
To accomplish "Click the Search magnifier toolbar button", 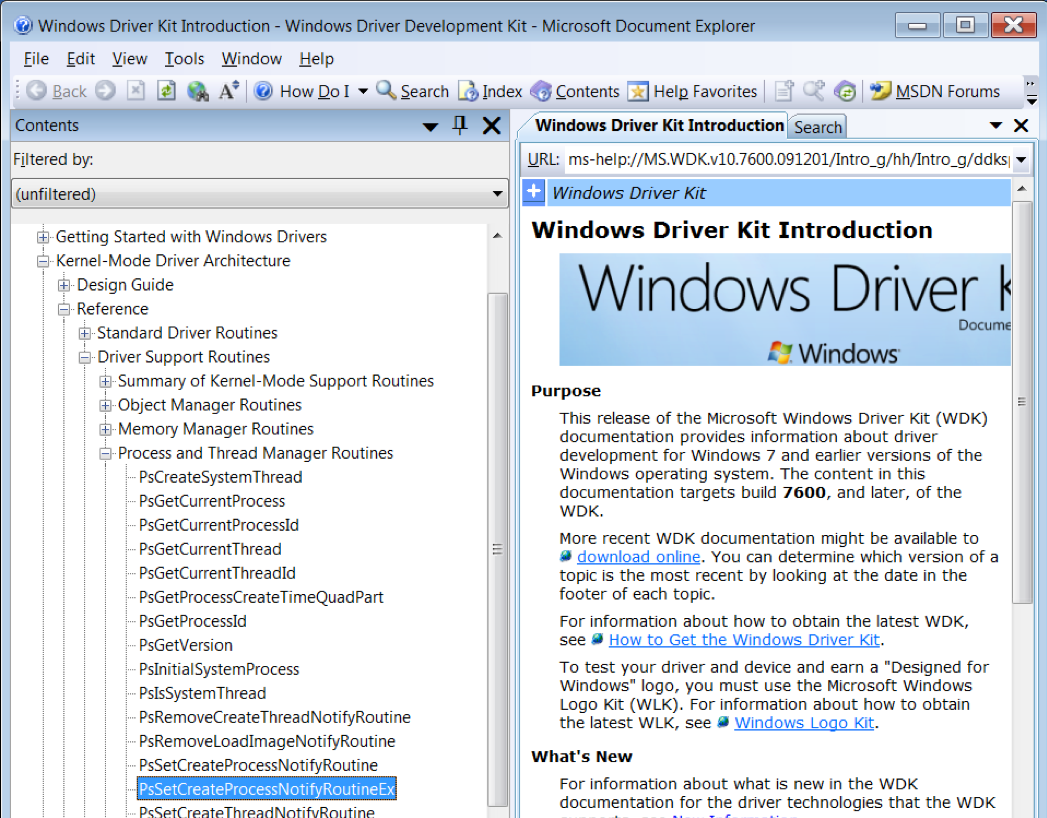I will (413, 91).
